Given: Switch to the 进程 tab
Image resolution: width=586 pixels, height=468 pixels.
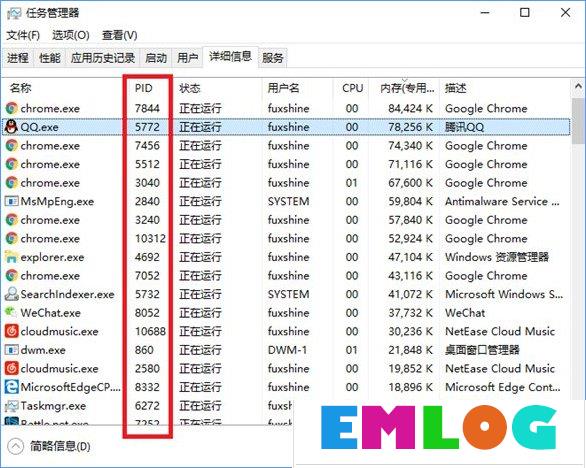Looking at the screenshot, I should (18, 58).
